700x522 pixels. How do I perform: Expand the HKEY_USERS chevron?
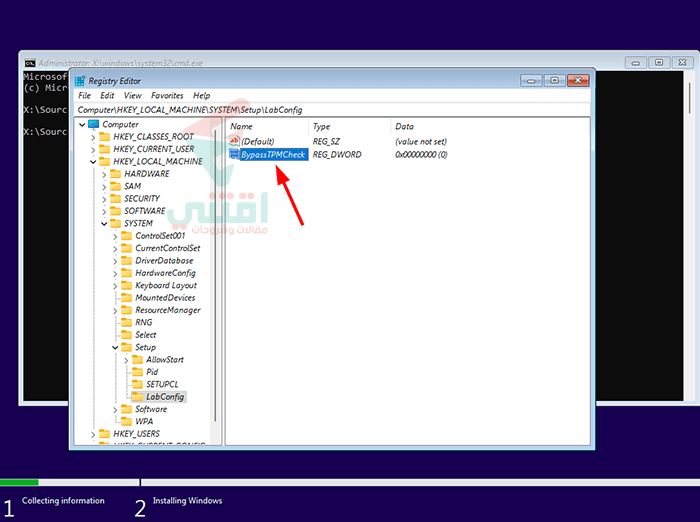pyautogui.click(x=93, y=434)
